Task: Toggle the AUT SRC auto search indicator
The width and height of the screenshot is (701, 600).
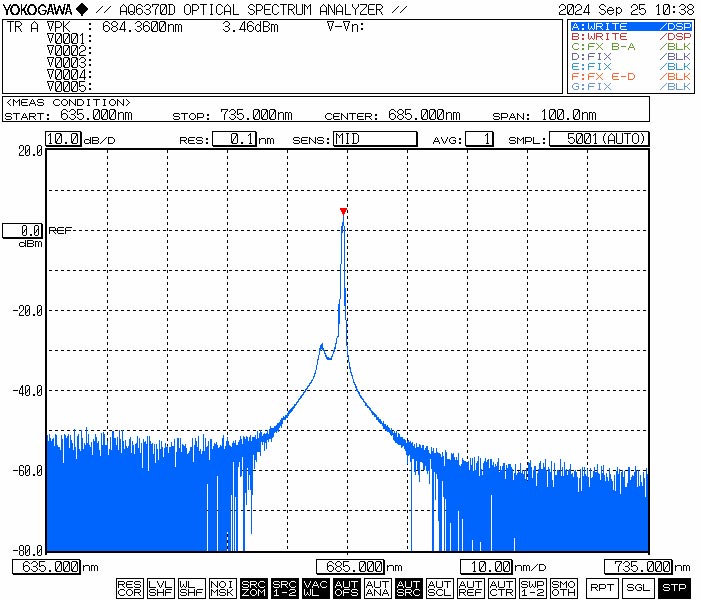Action: point(408,588)
